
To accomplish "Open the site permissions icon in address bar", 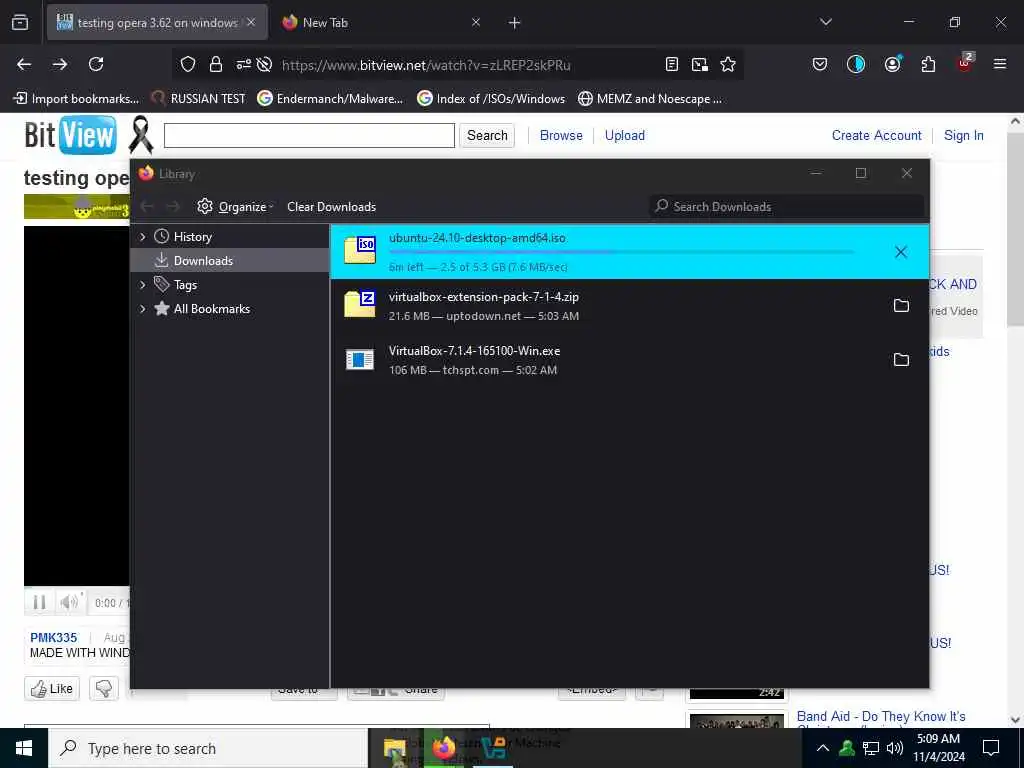I will pos(243,64).
